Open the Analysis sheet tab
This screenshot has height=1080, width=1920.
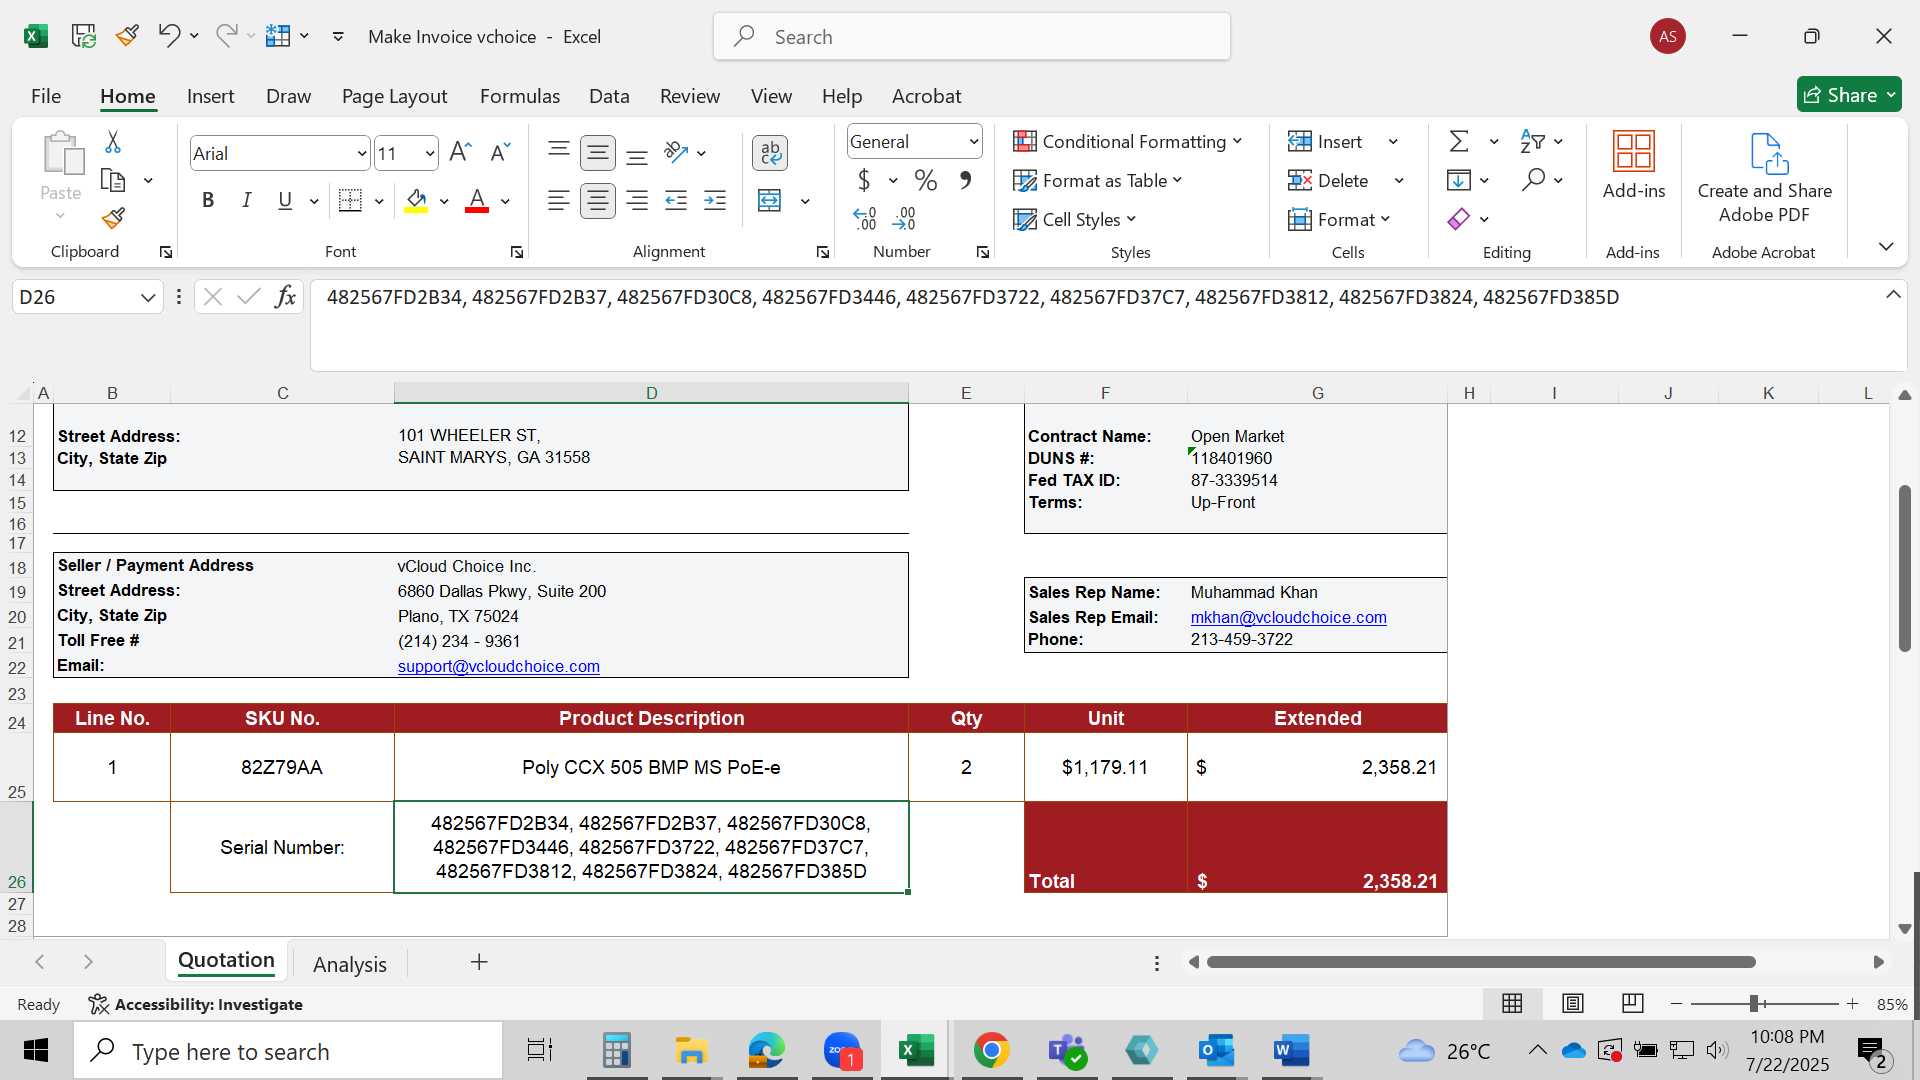(x=350, y=964)
